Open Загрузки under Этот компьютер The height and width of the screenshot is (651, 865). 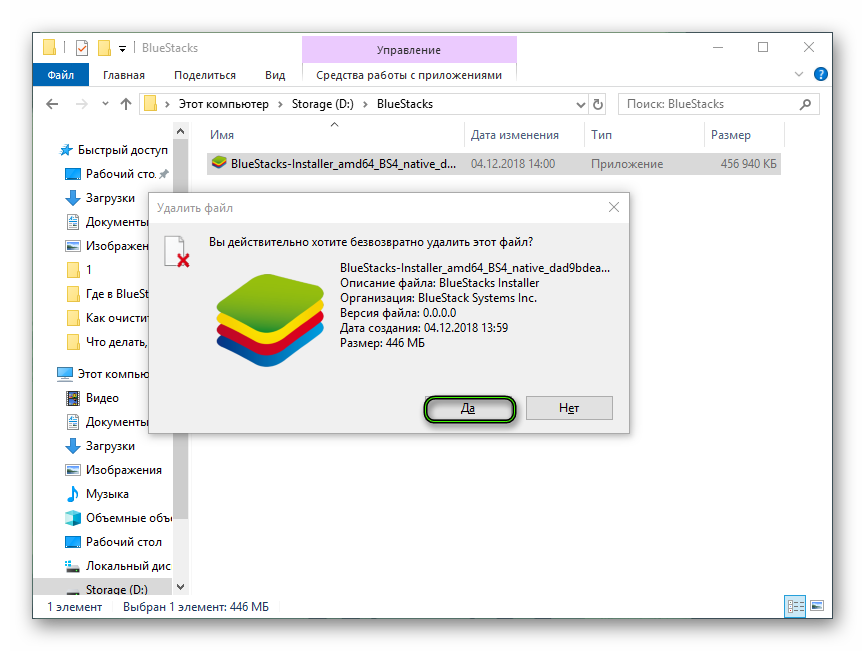pos(110,446)
